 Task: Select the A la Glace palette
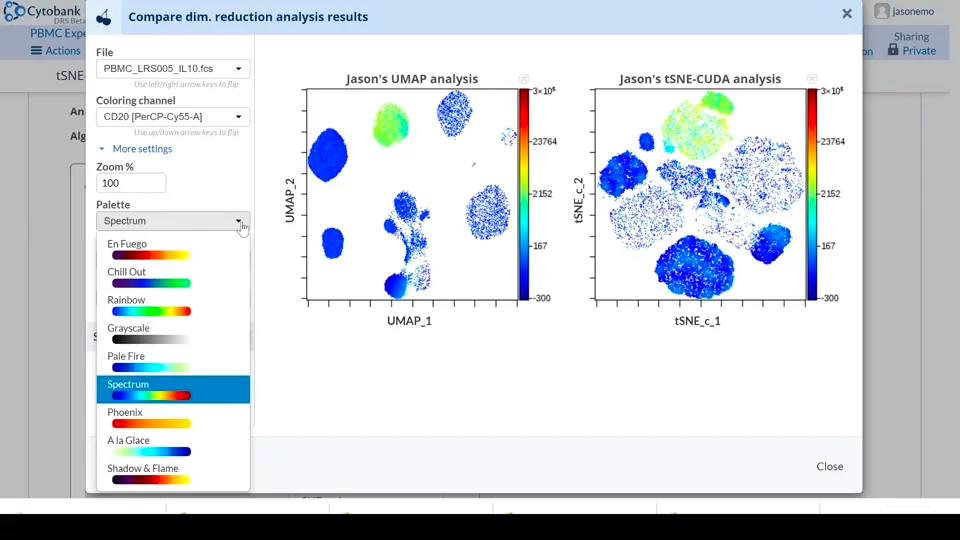(x=173, y=446)
